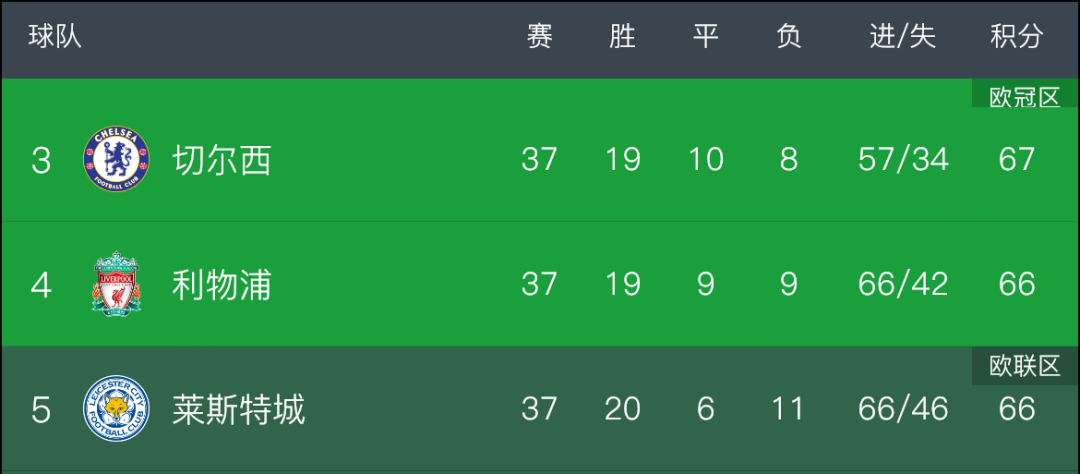Click the 欧冠区 zone label
This screenshot has height=474, width=1080.
1024,98
